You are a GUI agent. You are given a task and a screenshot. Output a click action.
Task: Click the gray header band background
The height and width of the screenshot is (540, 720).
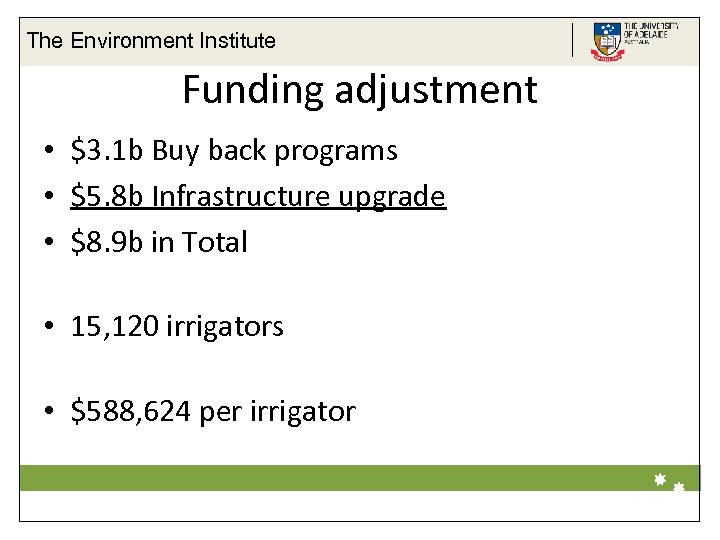click(420, 42)
